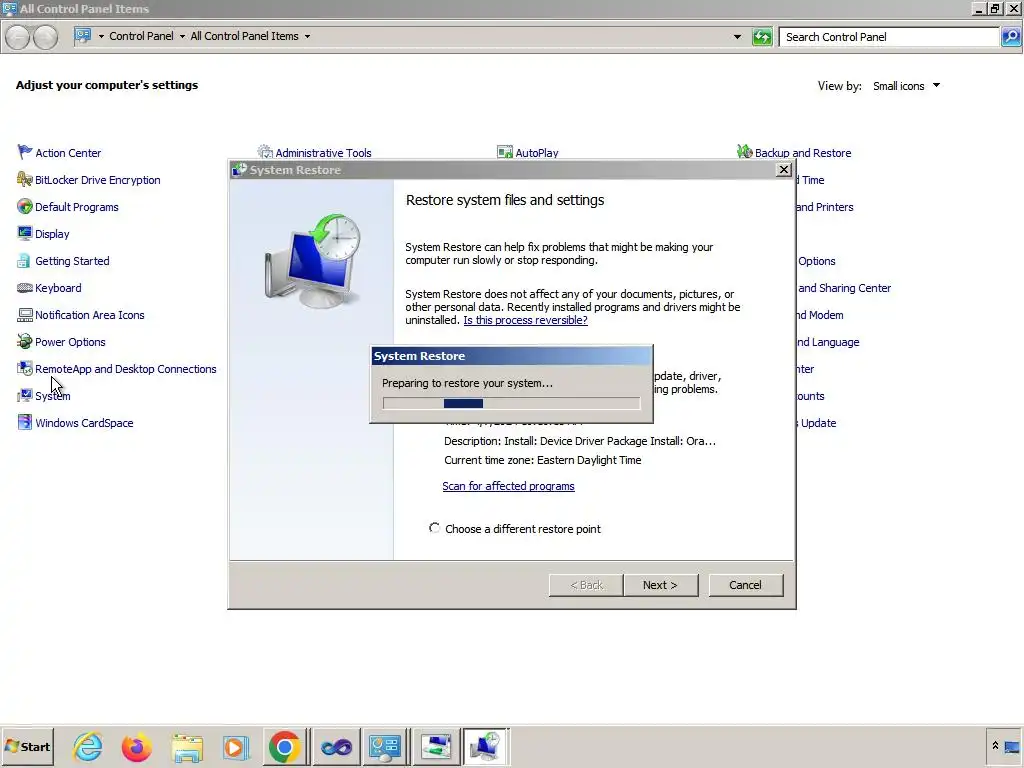
Task: Click the Search Control Panel field
Action: coord(889,37)
